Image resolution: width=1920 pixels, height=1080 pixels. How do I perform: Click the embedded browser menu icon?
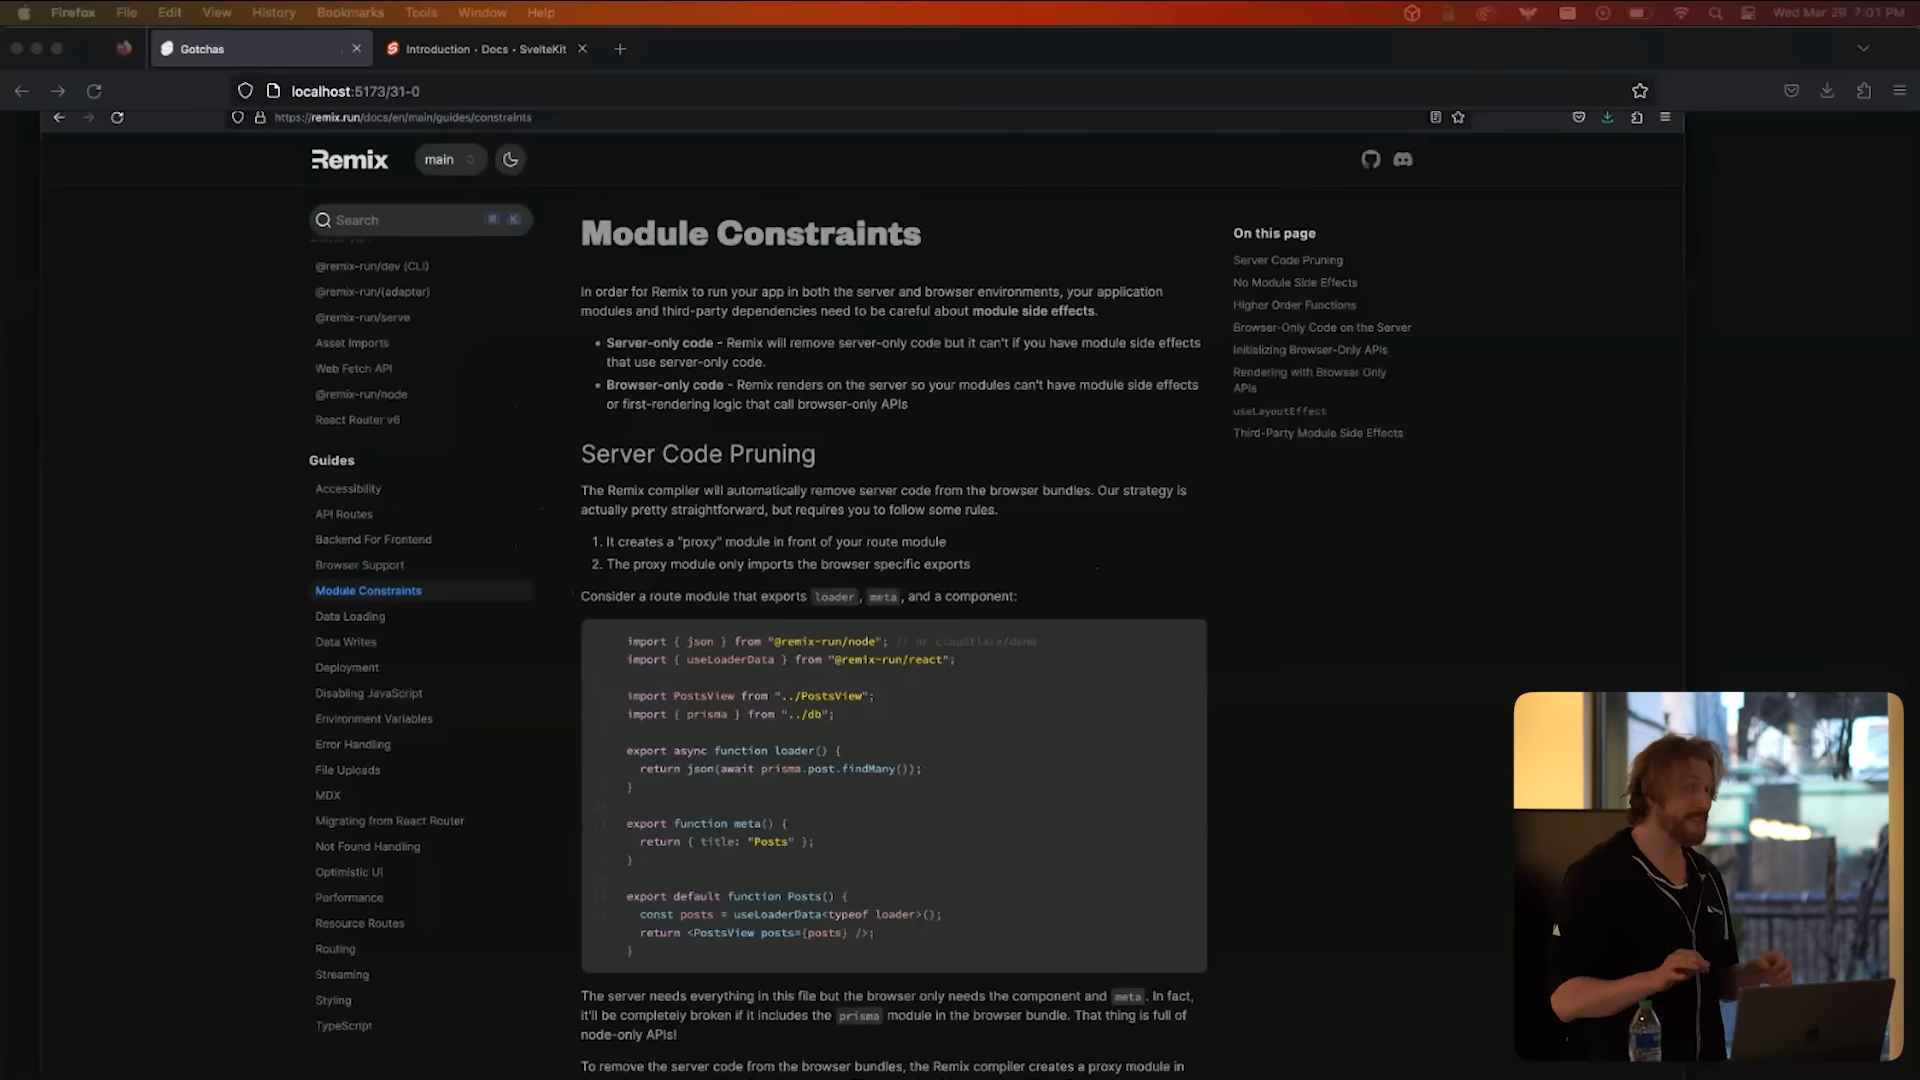click(x=1665, y=117)
